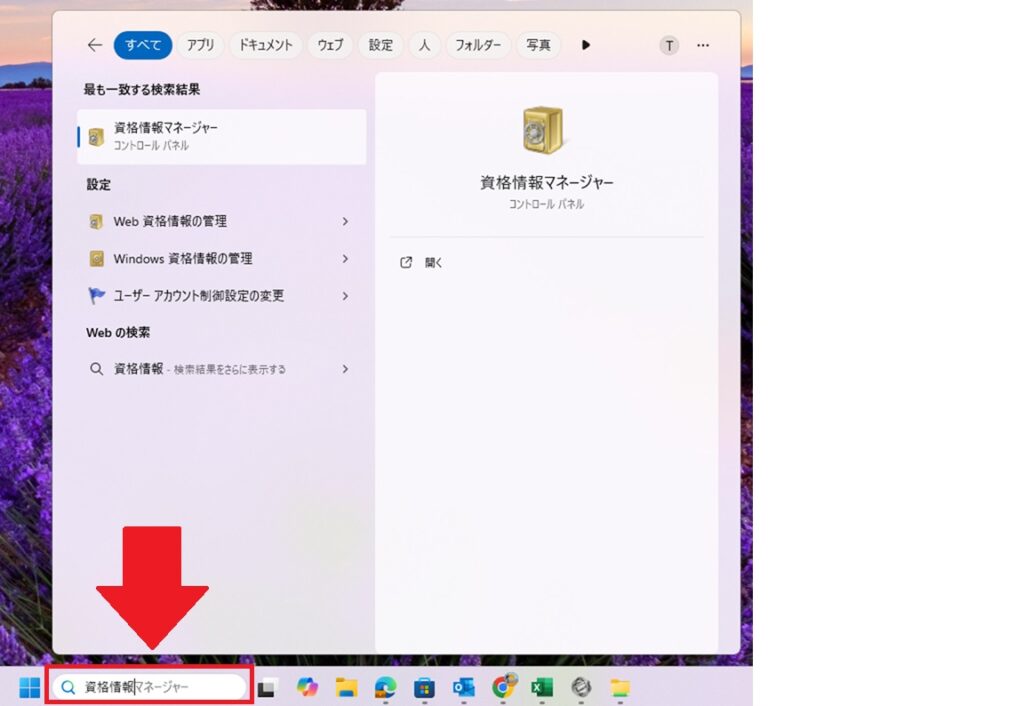
Task: Expand ユーザー アカウント制御設定の変更 chevron
Action: tap(345, 296)
